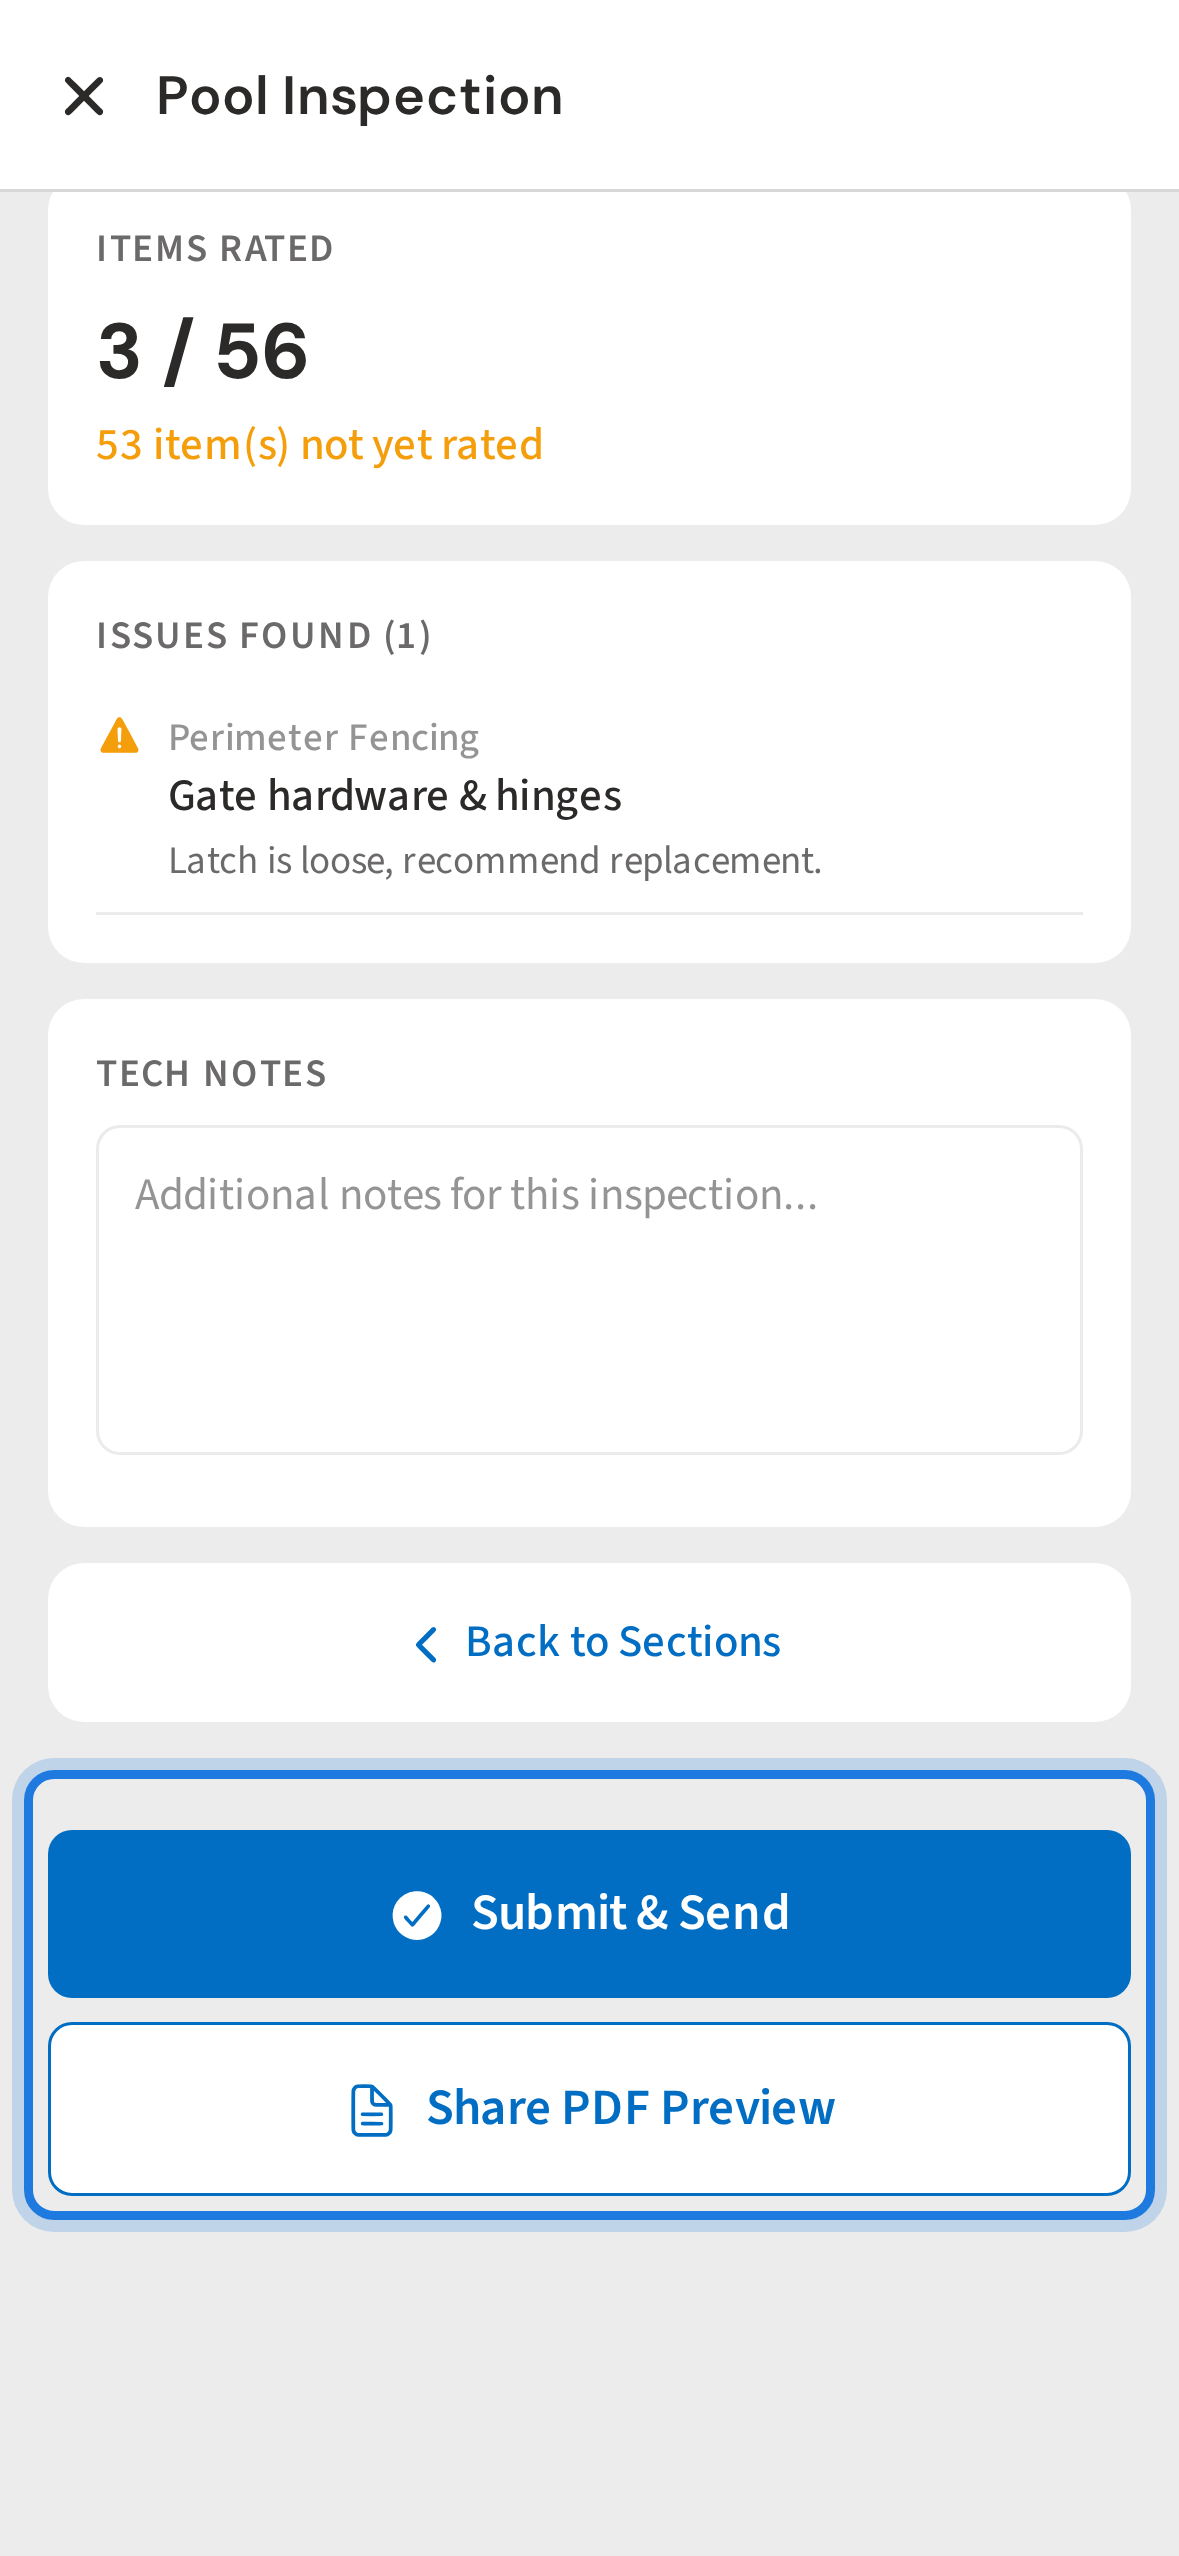Focus the additional notes text field
Screen dimensions: 1179x2556
pyautogui.click(x=589, y=1289)
